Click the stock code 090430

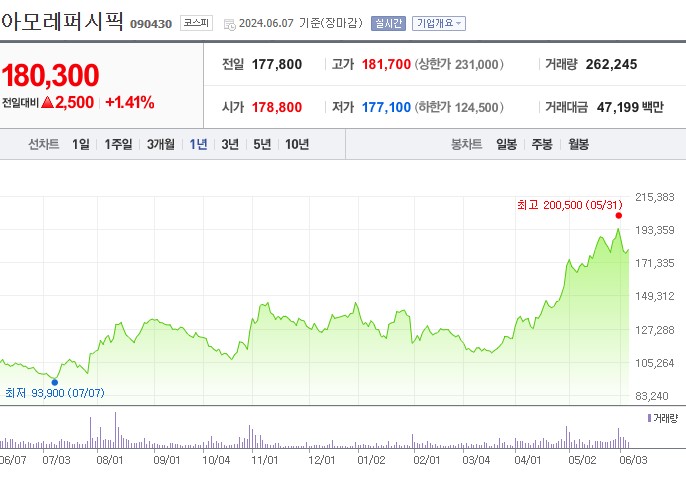151,24
